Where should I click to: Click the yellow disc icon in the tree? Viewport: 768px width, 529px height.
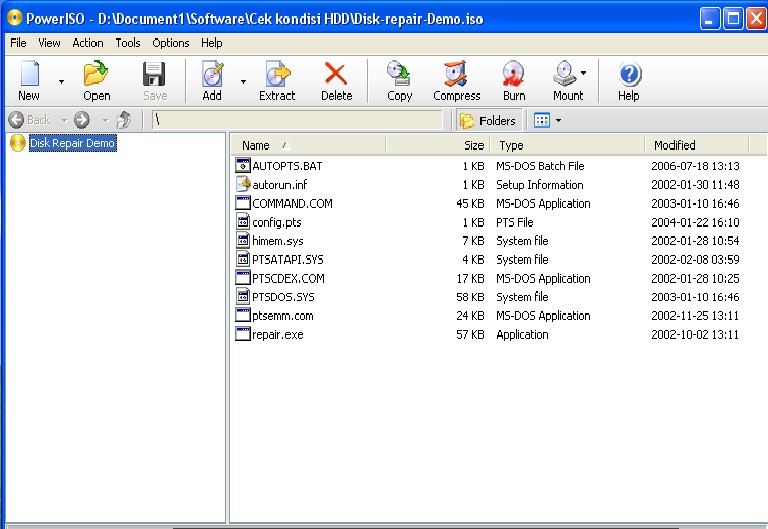point(18,143)
